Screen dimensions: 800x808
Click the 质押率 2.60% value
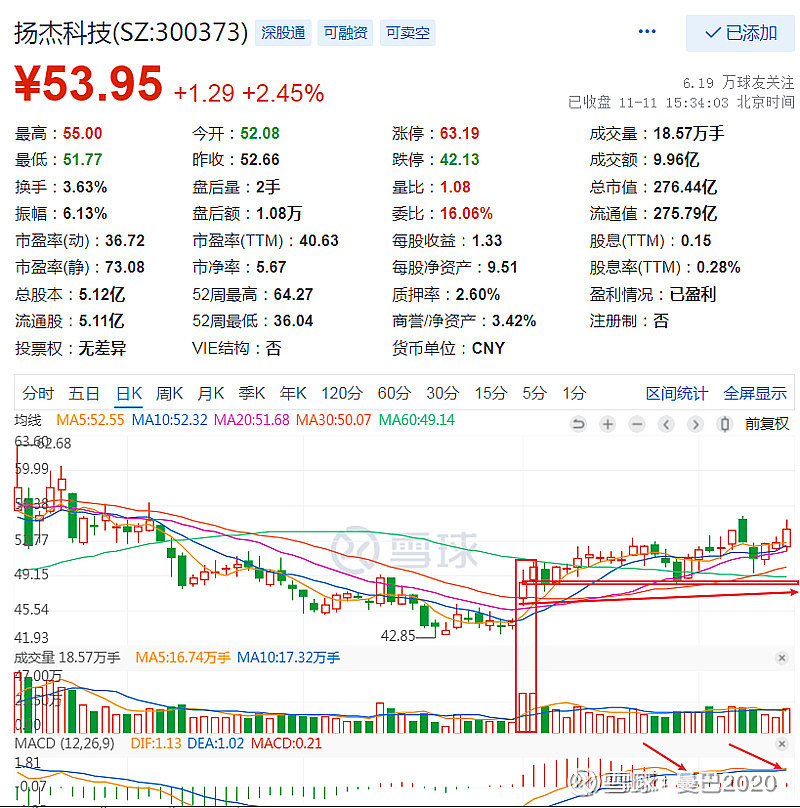pos(477,294)
